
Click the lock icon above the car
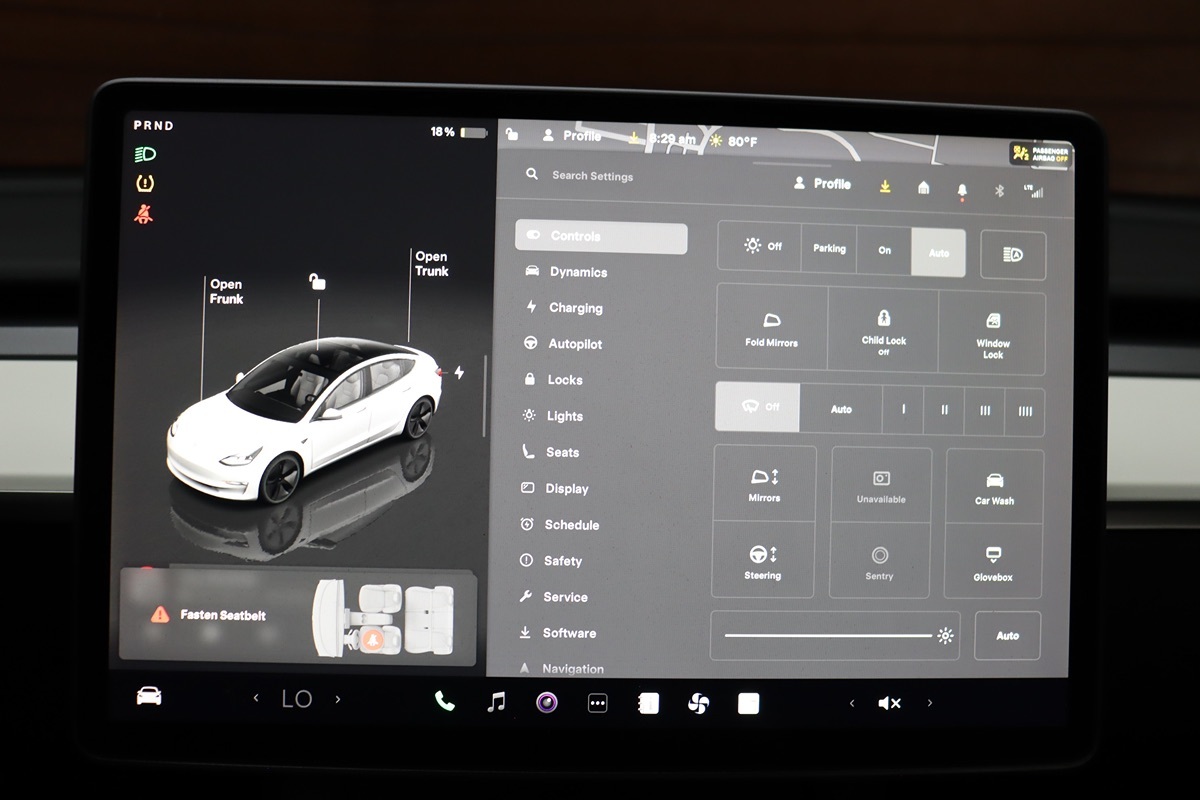click(x=317, y=281)
